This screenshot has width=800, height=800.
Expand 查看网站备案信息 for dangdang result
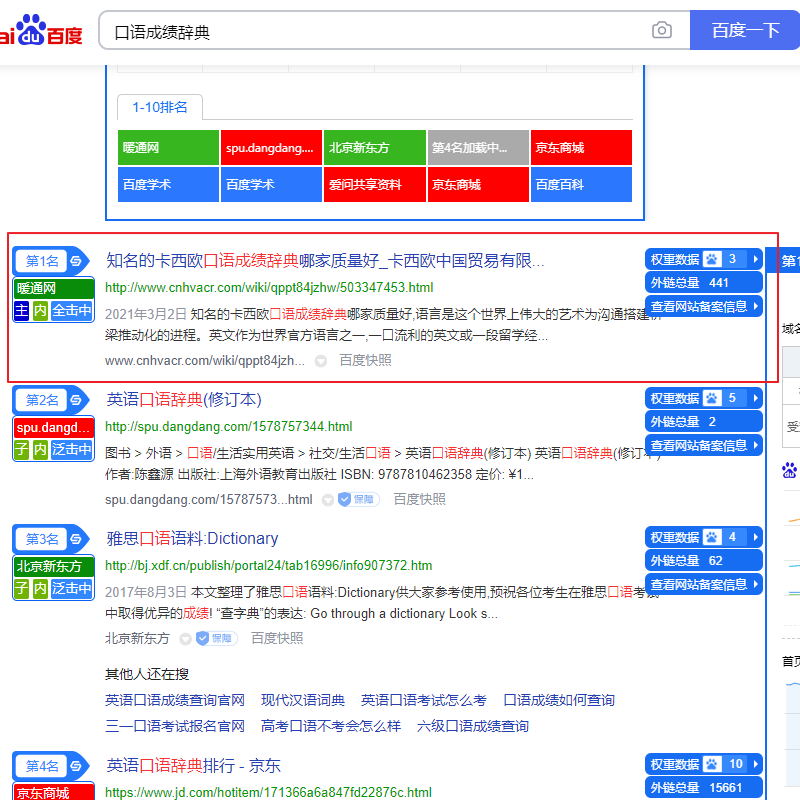pos(704,445)
